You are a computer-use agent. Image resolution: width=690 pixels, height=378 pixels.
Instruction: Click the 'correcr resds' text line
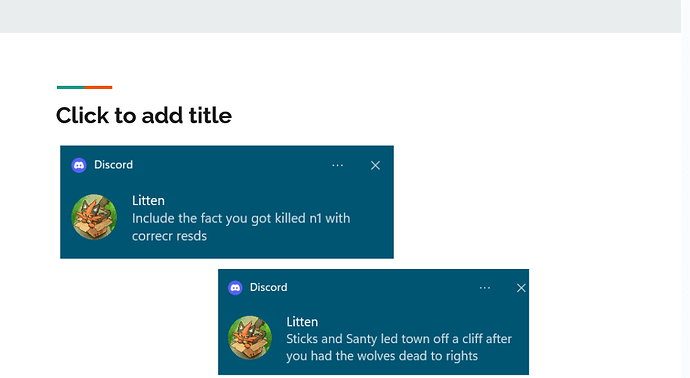click(x=169, y=236)
